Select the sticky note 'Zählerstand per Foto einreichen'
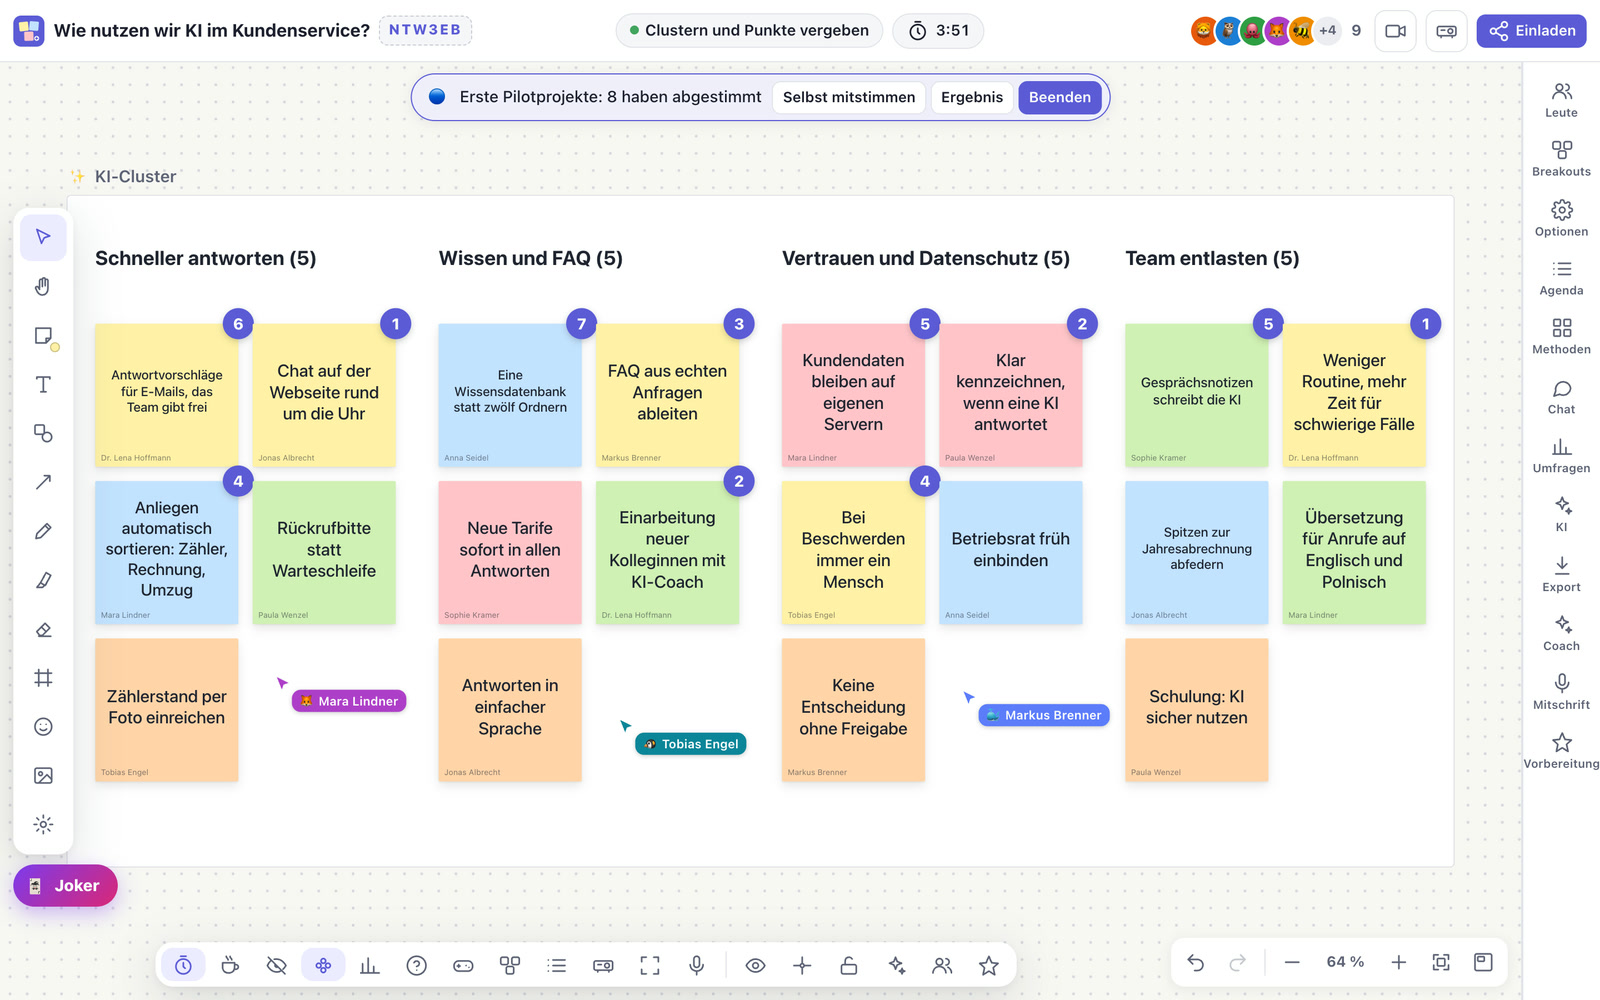1600x1000 pixels. (167, 710)
